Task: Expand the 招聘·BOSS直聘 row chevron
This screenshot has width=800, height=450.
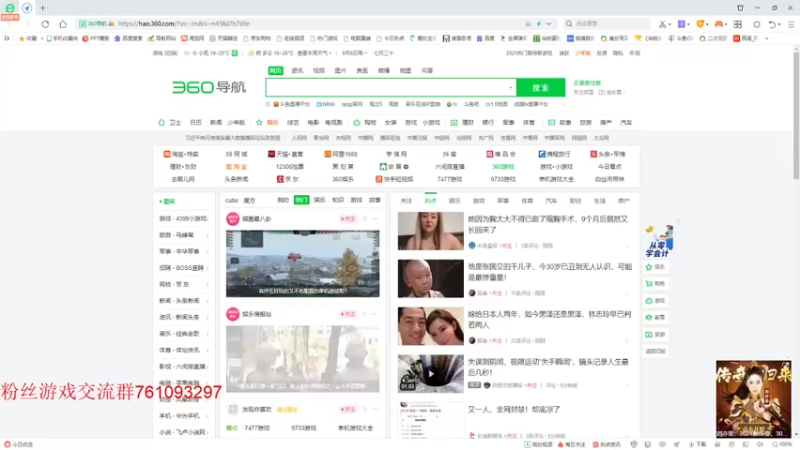Action: pos(207,268)
